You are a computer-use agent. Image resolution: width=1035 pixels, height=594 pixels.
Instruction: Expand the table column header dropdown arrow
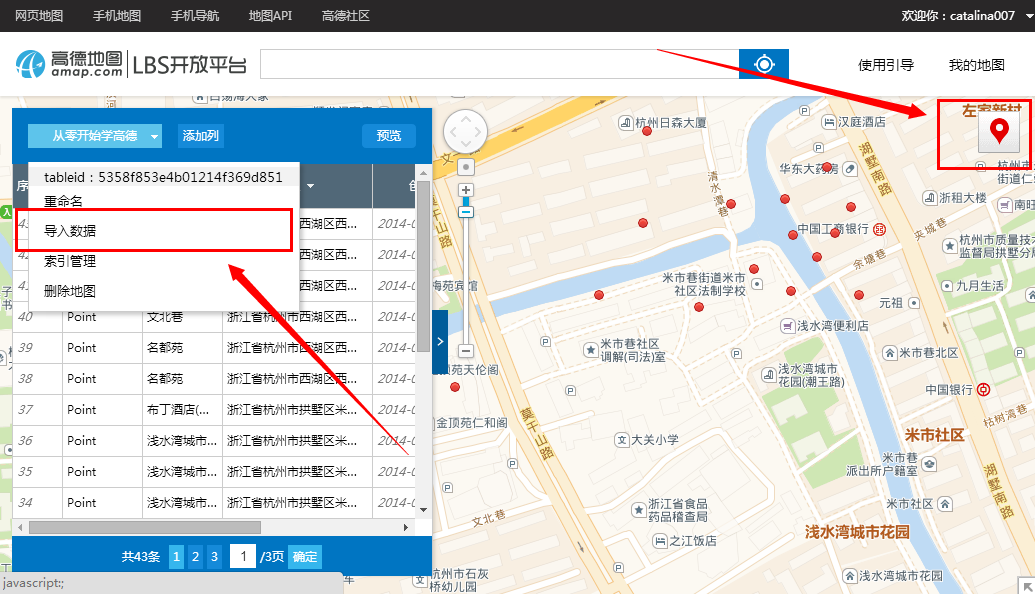[x=310, y=186]
